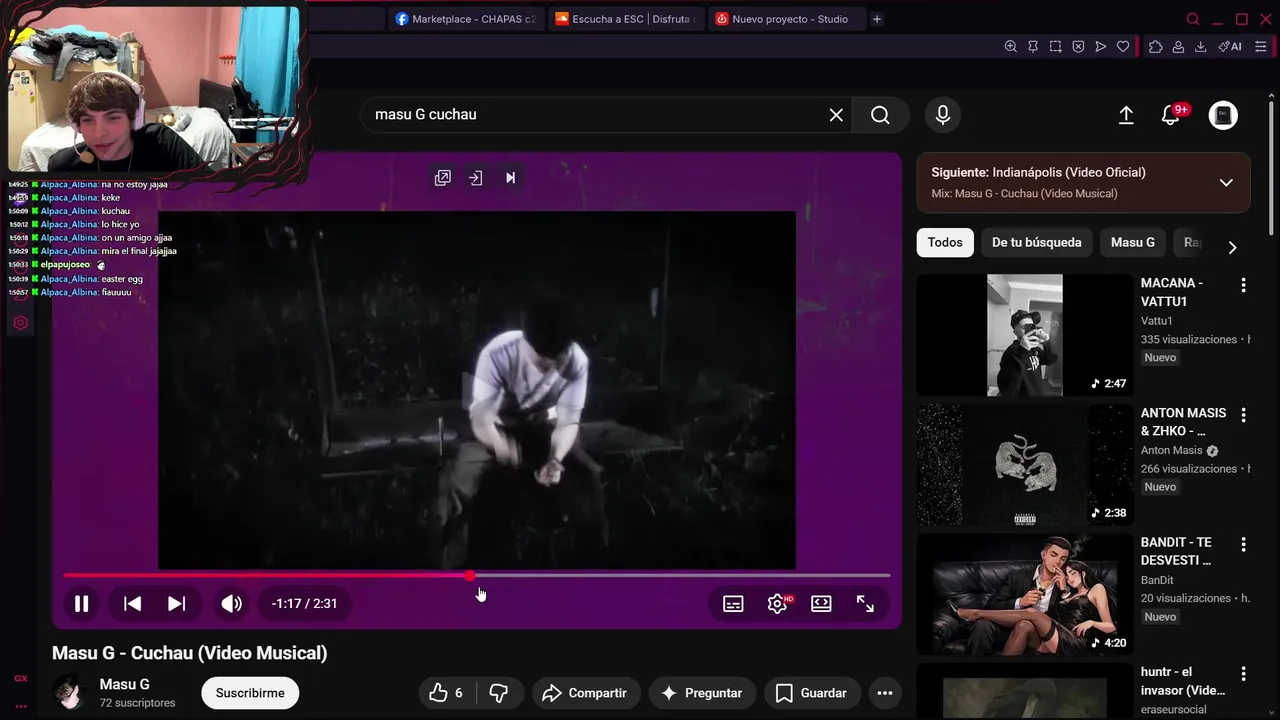Viewport: 1280px width, 720px height.
Task: Clear the search box text
Action: pos(836,115)
